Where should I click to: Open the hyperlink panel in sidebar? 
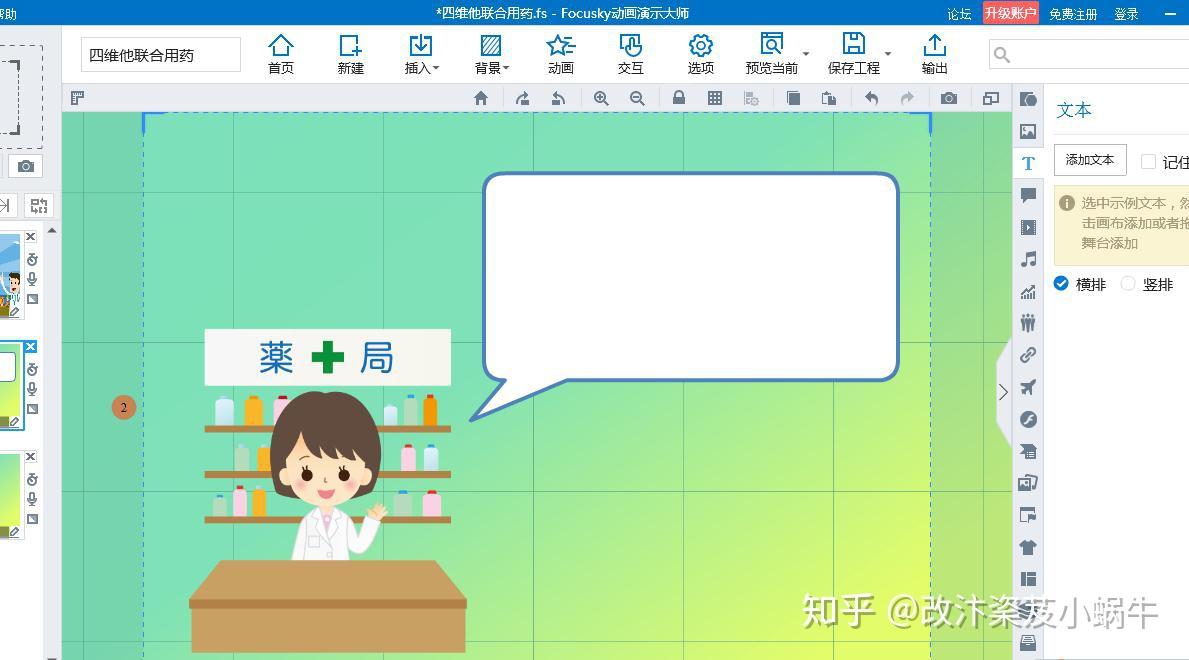tap(1028, 355)
